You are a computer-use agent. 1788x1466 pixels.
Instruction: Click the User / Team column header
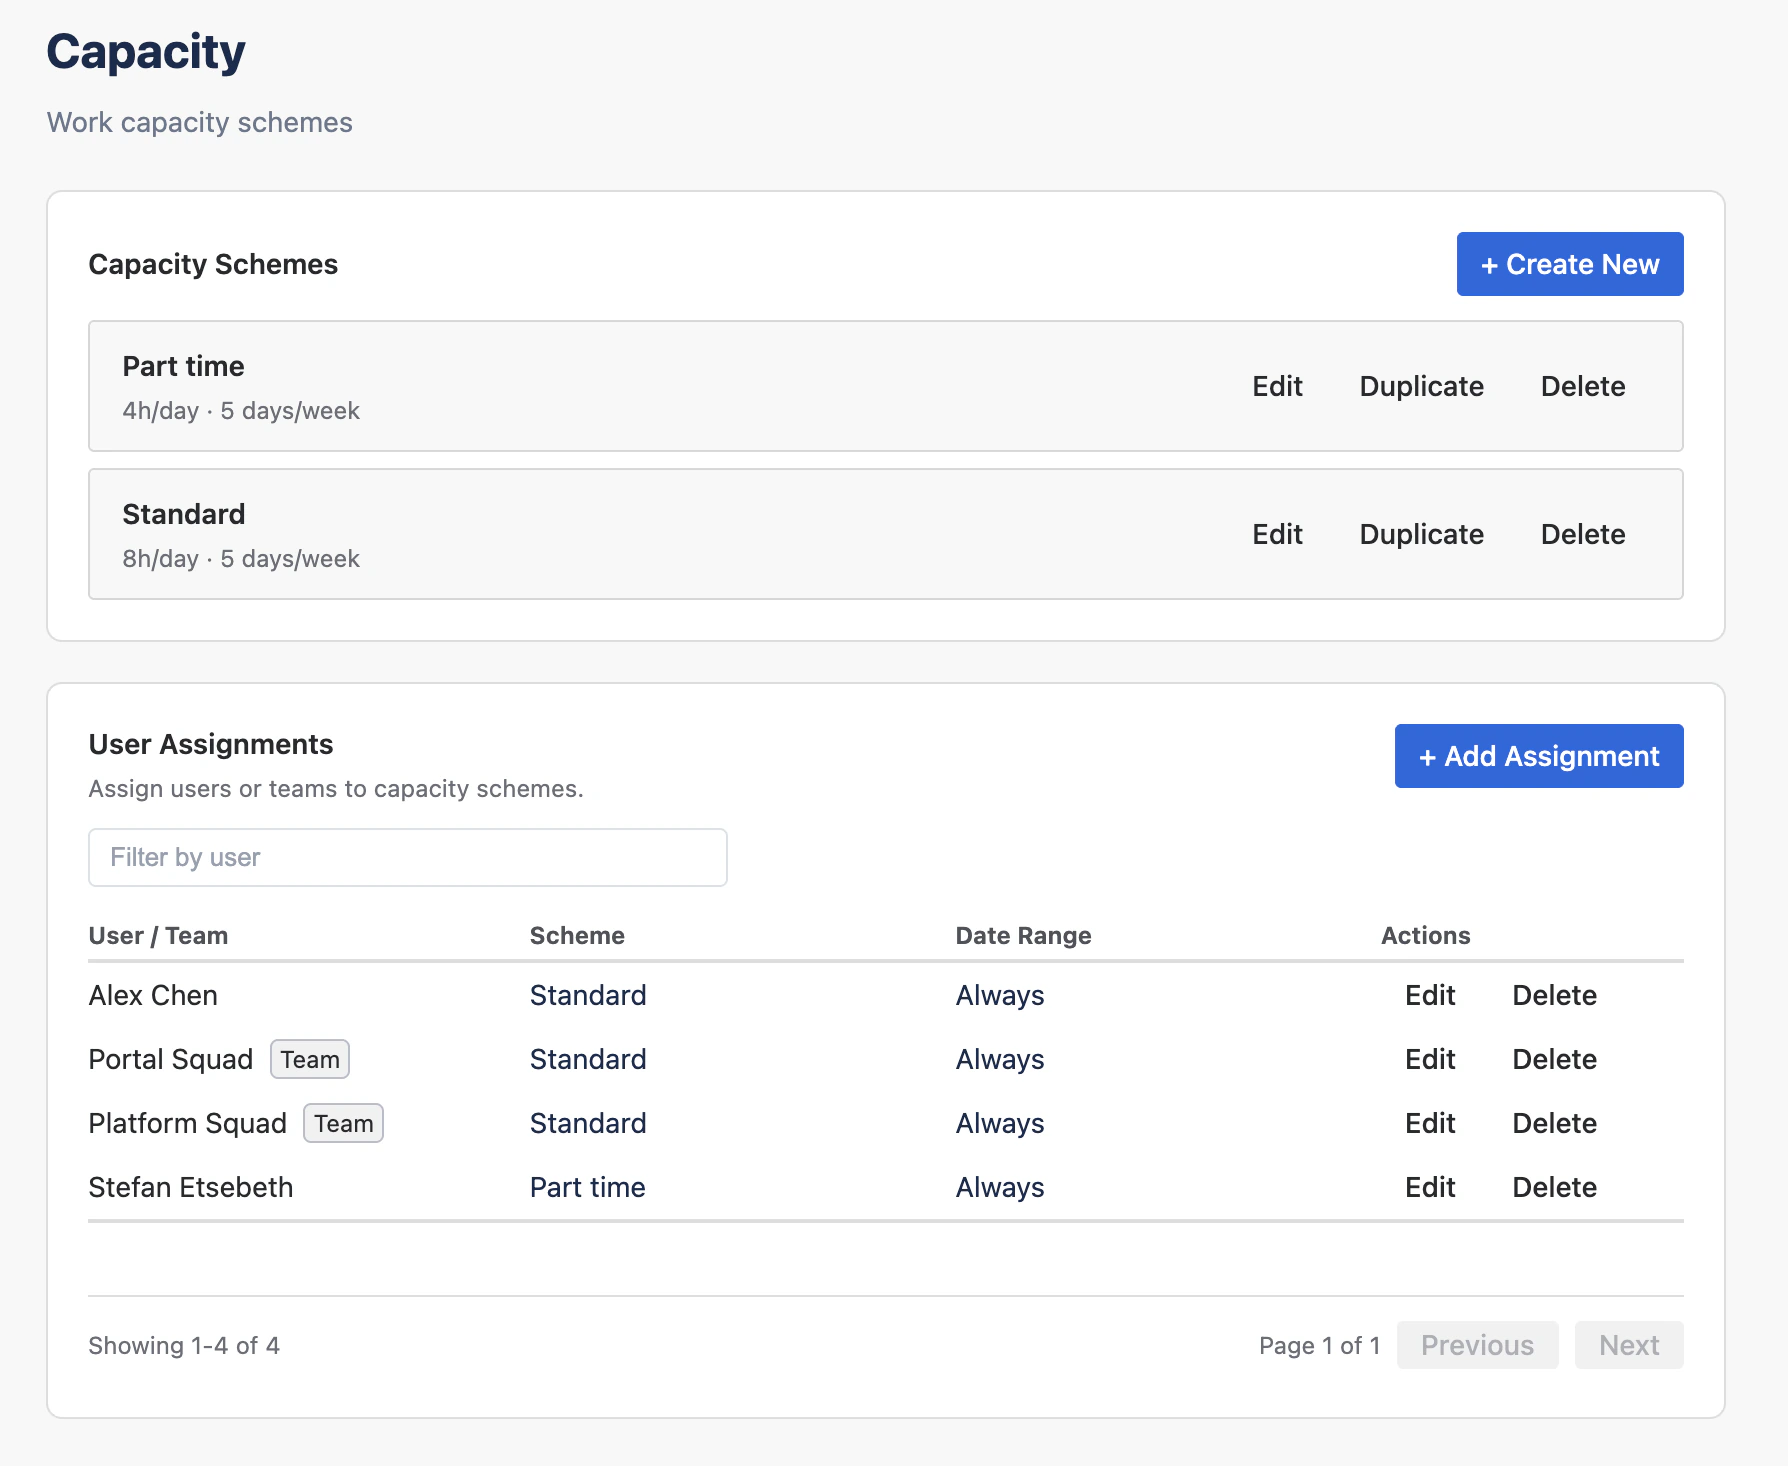pyautogui.click(x=158, y=935)
